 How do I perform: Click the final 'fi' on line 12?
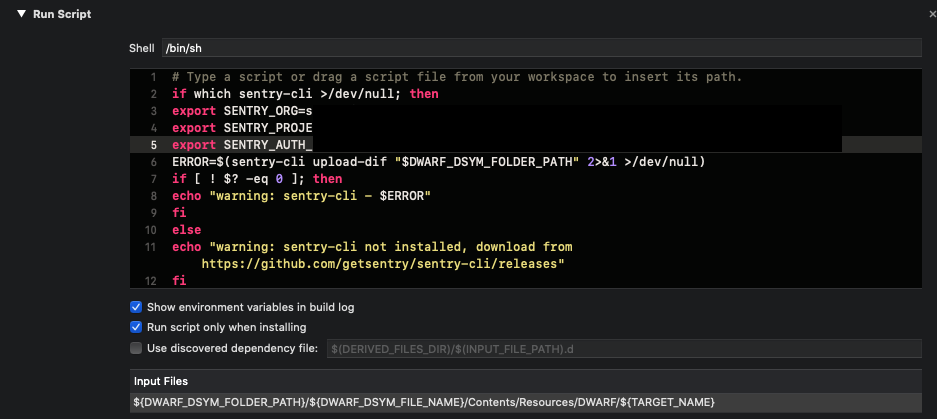coord(179,280)
